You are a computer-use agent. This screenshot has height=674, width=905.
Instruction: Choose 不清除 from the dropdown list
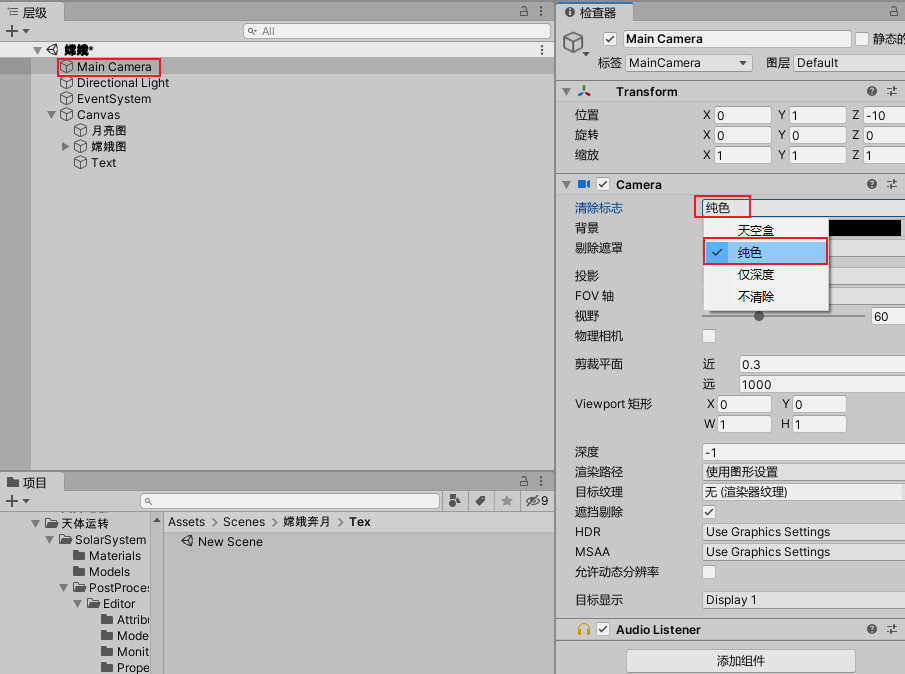pos(766,297)
